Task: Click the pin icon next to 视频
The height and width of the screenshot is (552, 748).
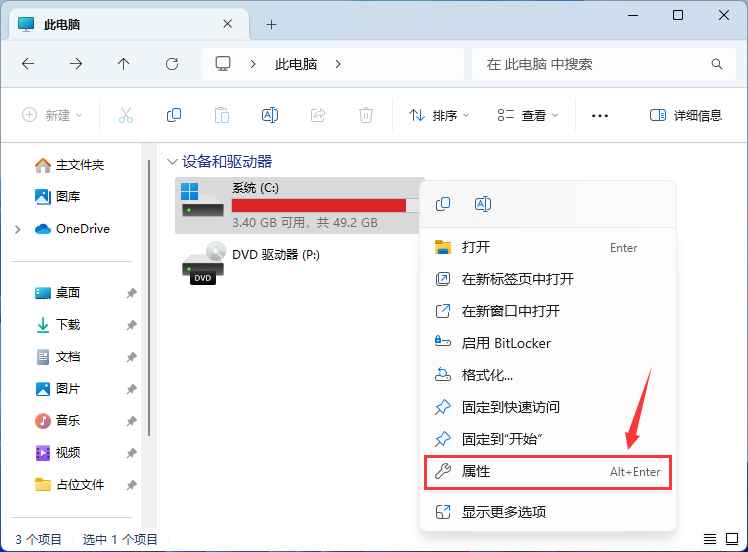Action: (x=132, y=453)
